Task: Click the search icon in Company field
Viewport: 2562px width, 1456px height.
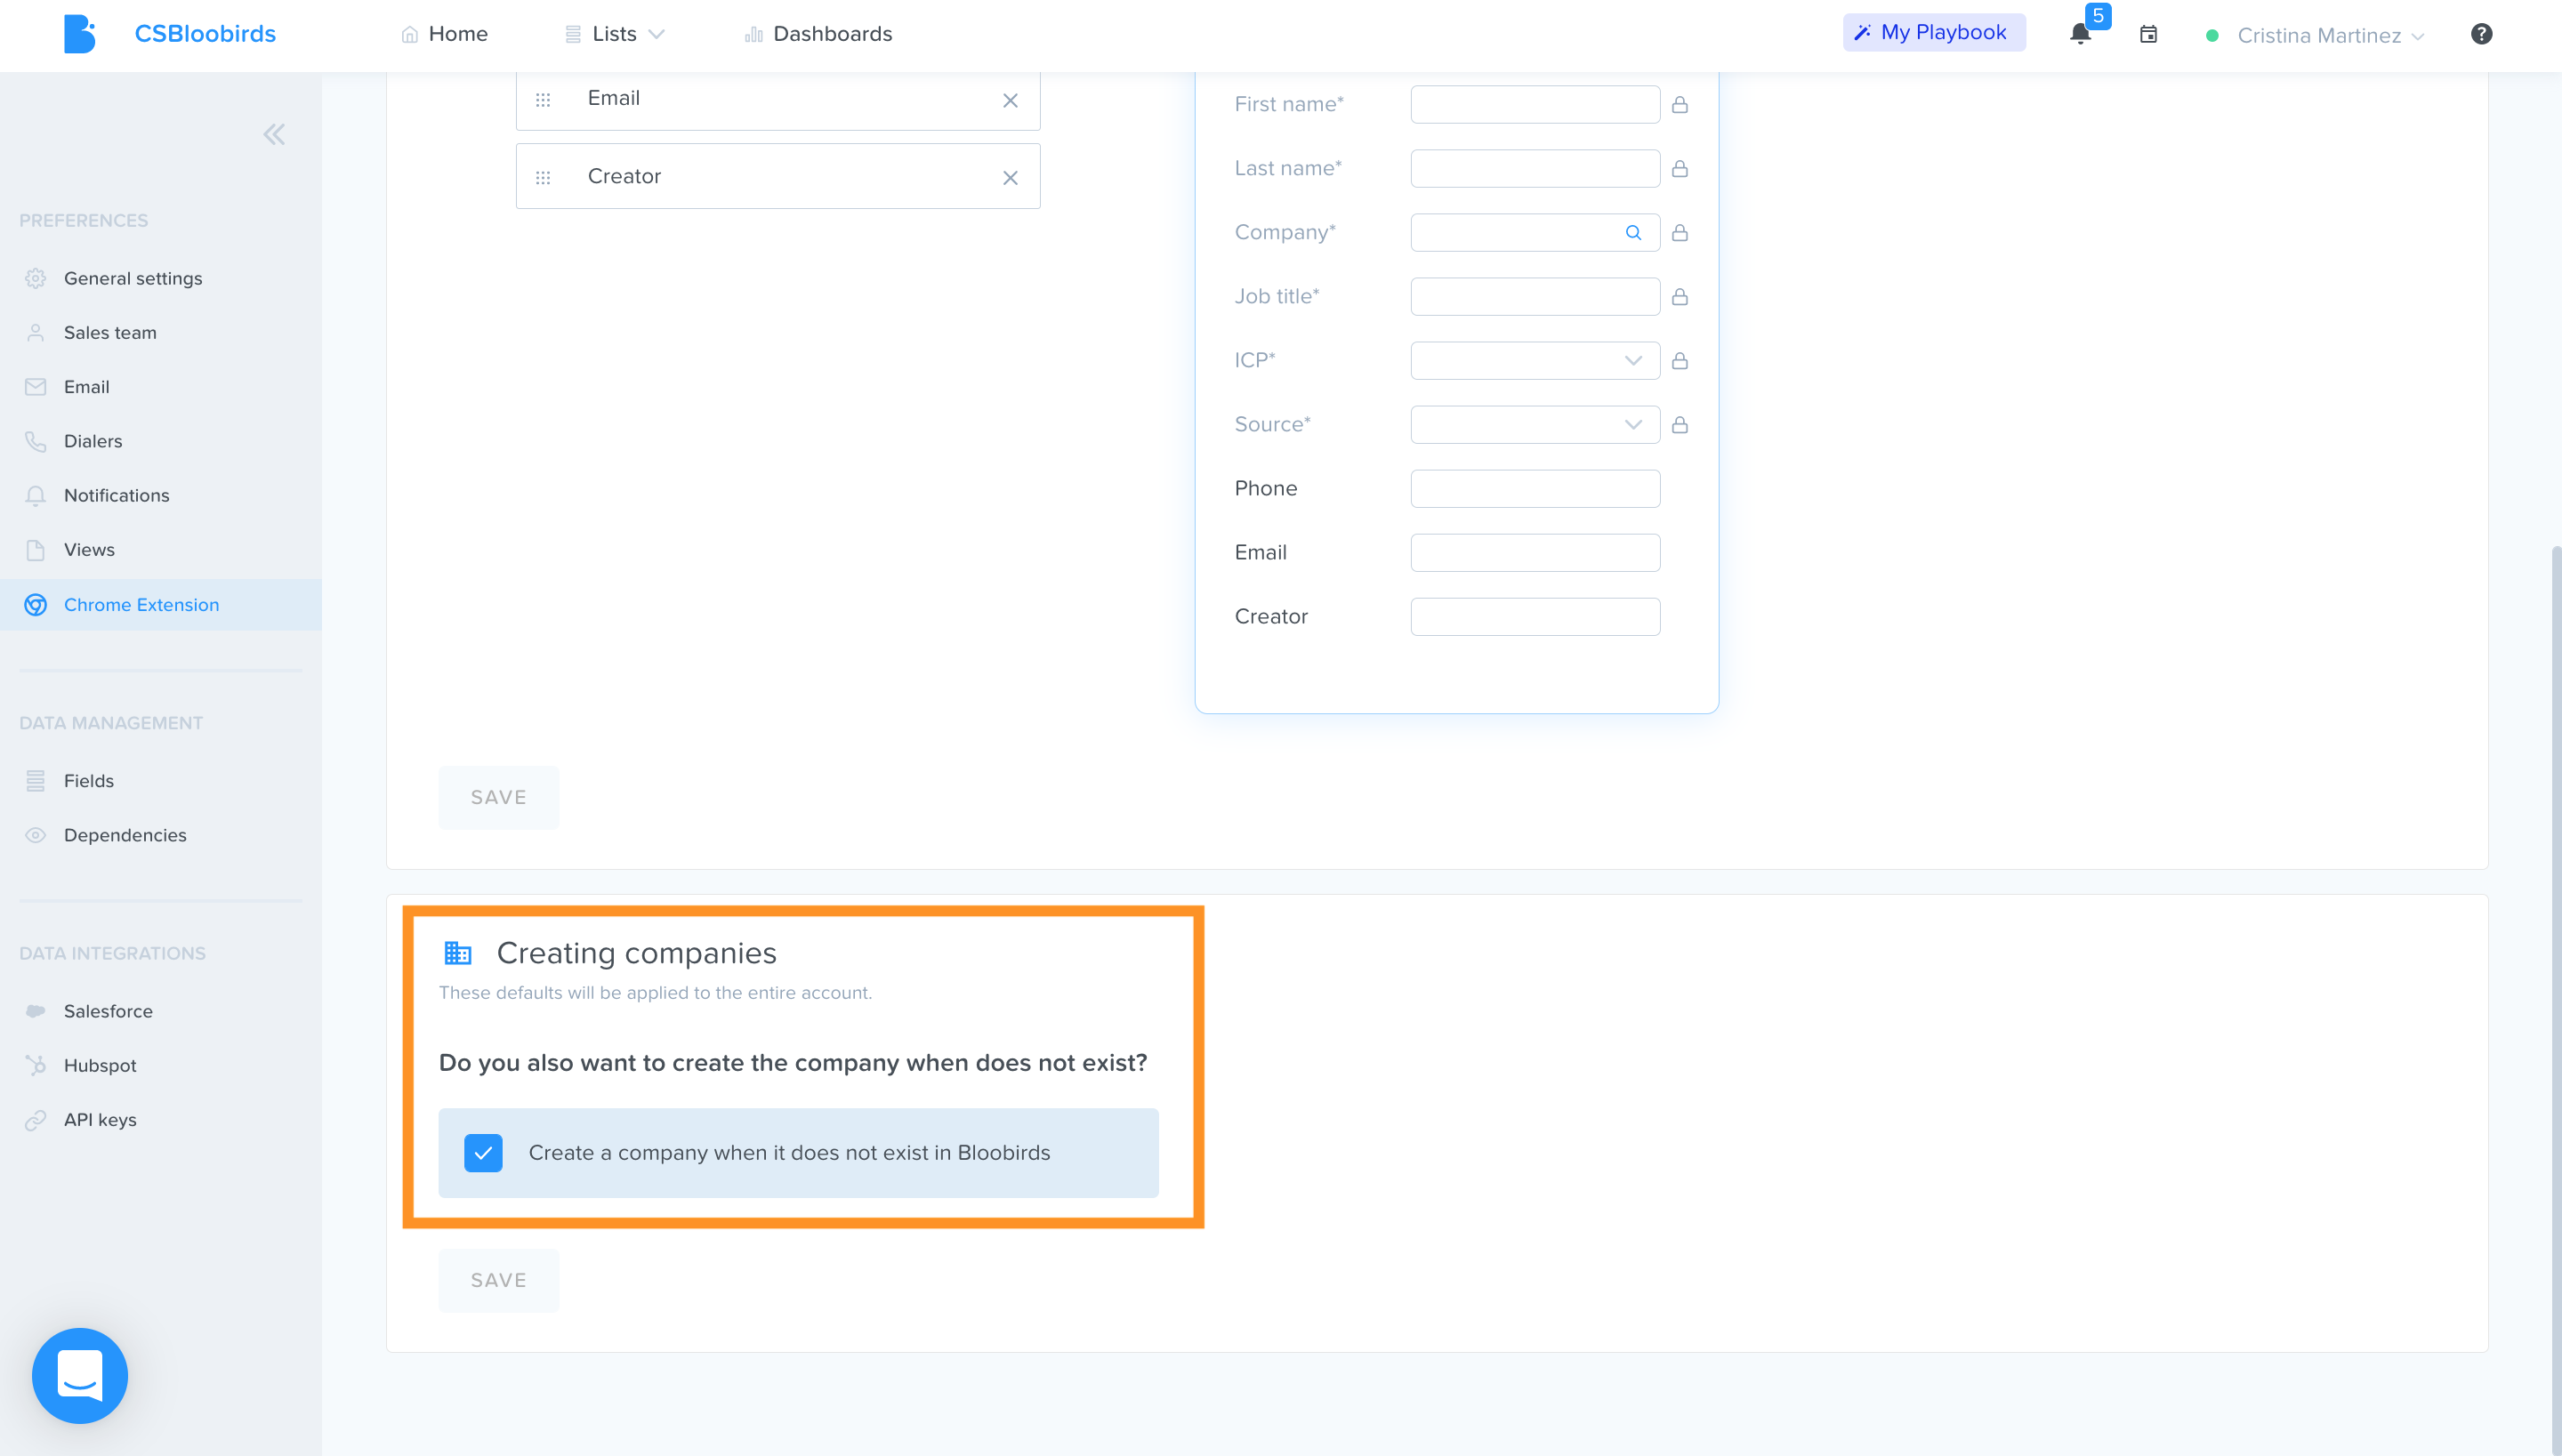Action: [x=1633, y=233]
